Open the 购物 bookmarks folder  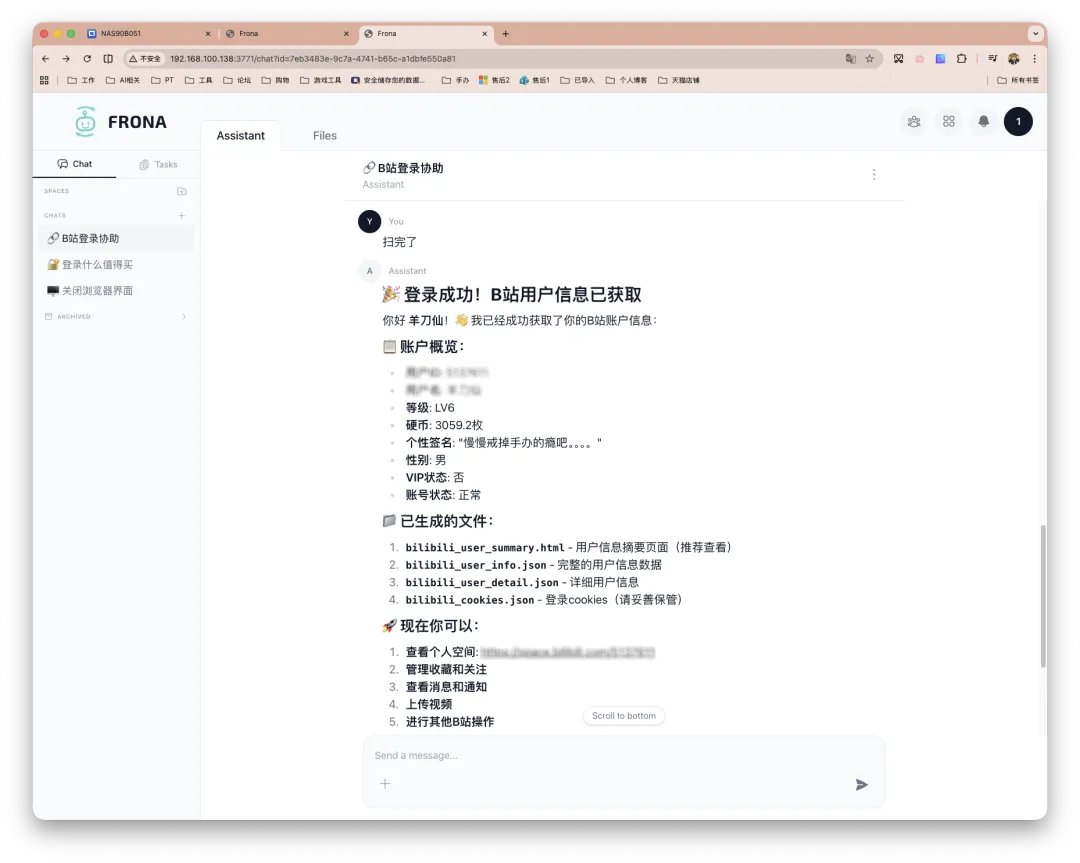(276, 81)
